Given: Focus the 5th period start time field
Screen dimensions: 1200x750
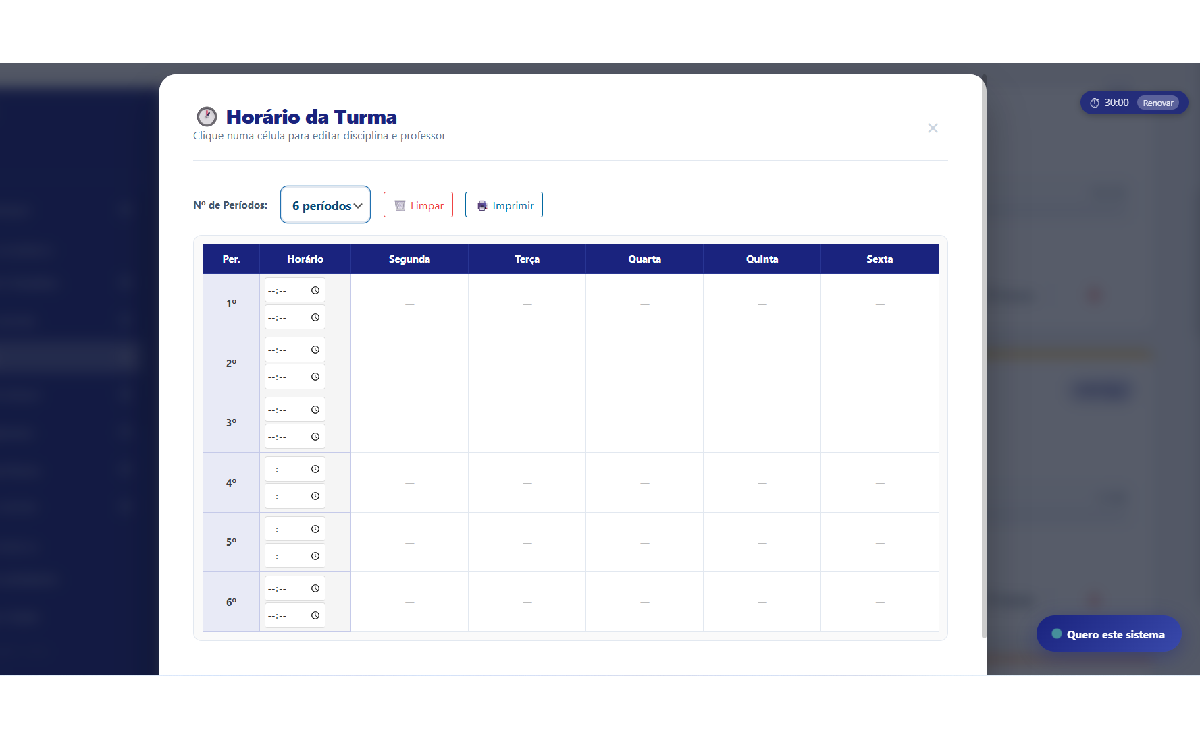Looking at the screenshot, I should 286,529.
